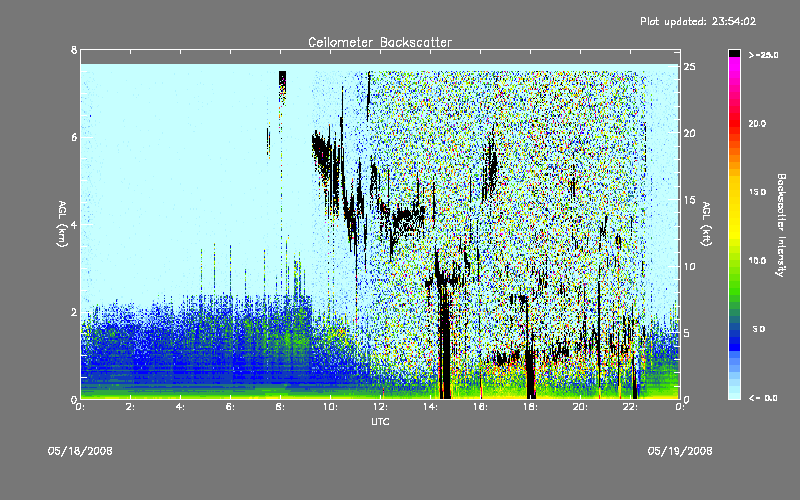This screenshot has width=800, height=500.
Task: Click the 5 kft tick on the right axis
Action: point(687,333)
